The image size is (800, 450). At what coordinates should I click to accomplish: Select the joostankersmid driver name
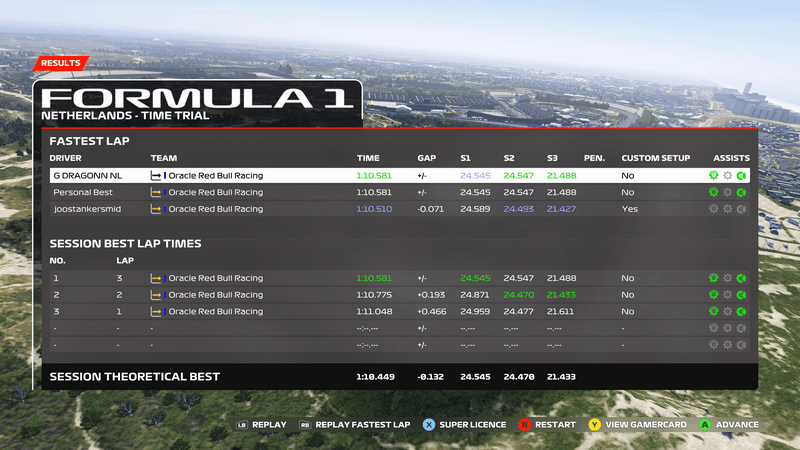click(87, 209)
